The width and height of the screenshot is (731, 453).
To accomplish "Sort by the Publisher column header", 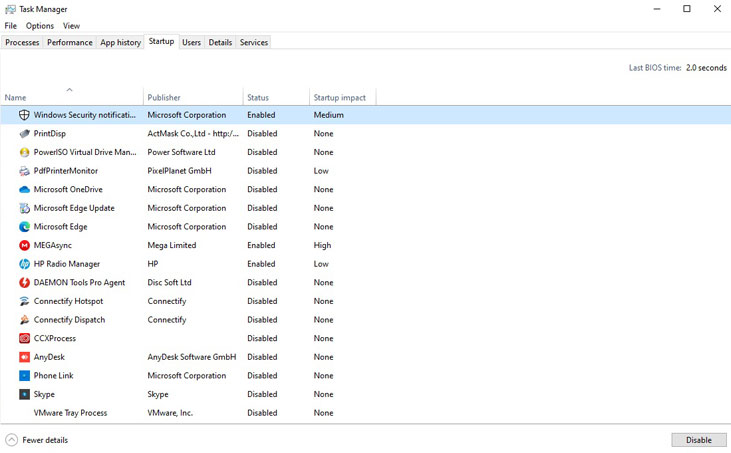I will pyautogui.click(x=193, y=97).
